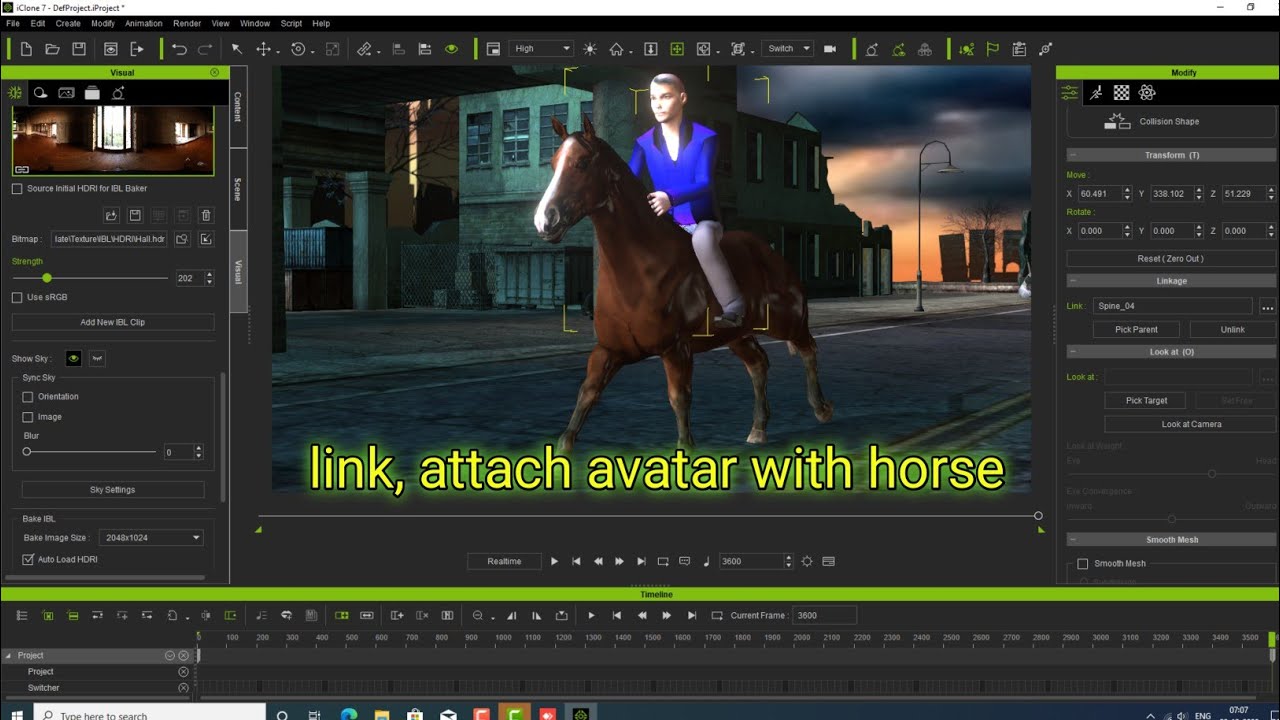Click the browse bitmap folder icon
This screenshot has width=1280, height=720.
point(182,239)
